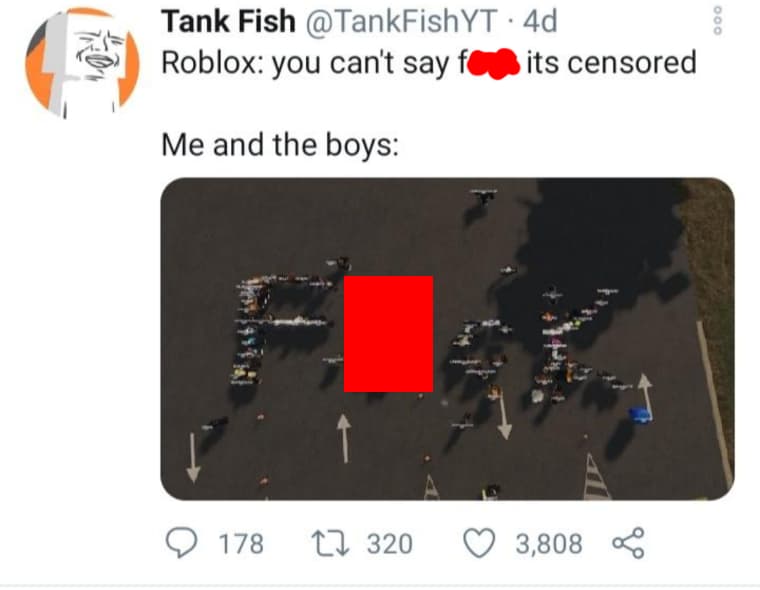Image resolution: width=760 pixels, height=590 pixels.
Task: Click the red censor rectangle in image
Action: (x=388, y=334)
